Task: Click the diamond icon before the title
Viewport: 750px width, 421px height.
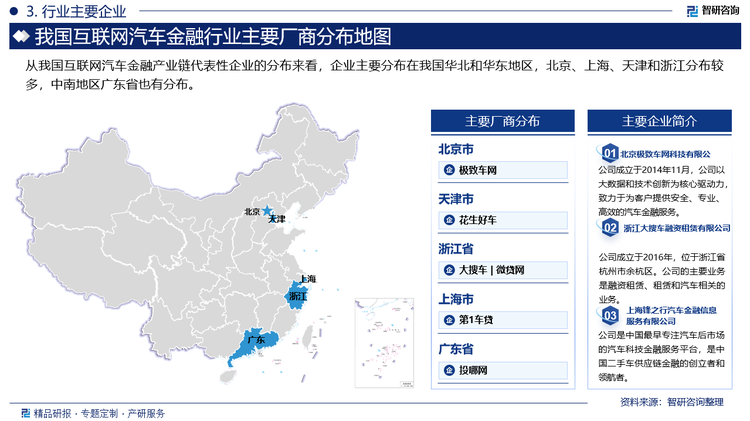Action: point(21,36)
